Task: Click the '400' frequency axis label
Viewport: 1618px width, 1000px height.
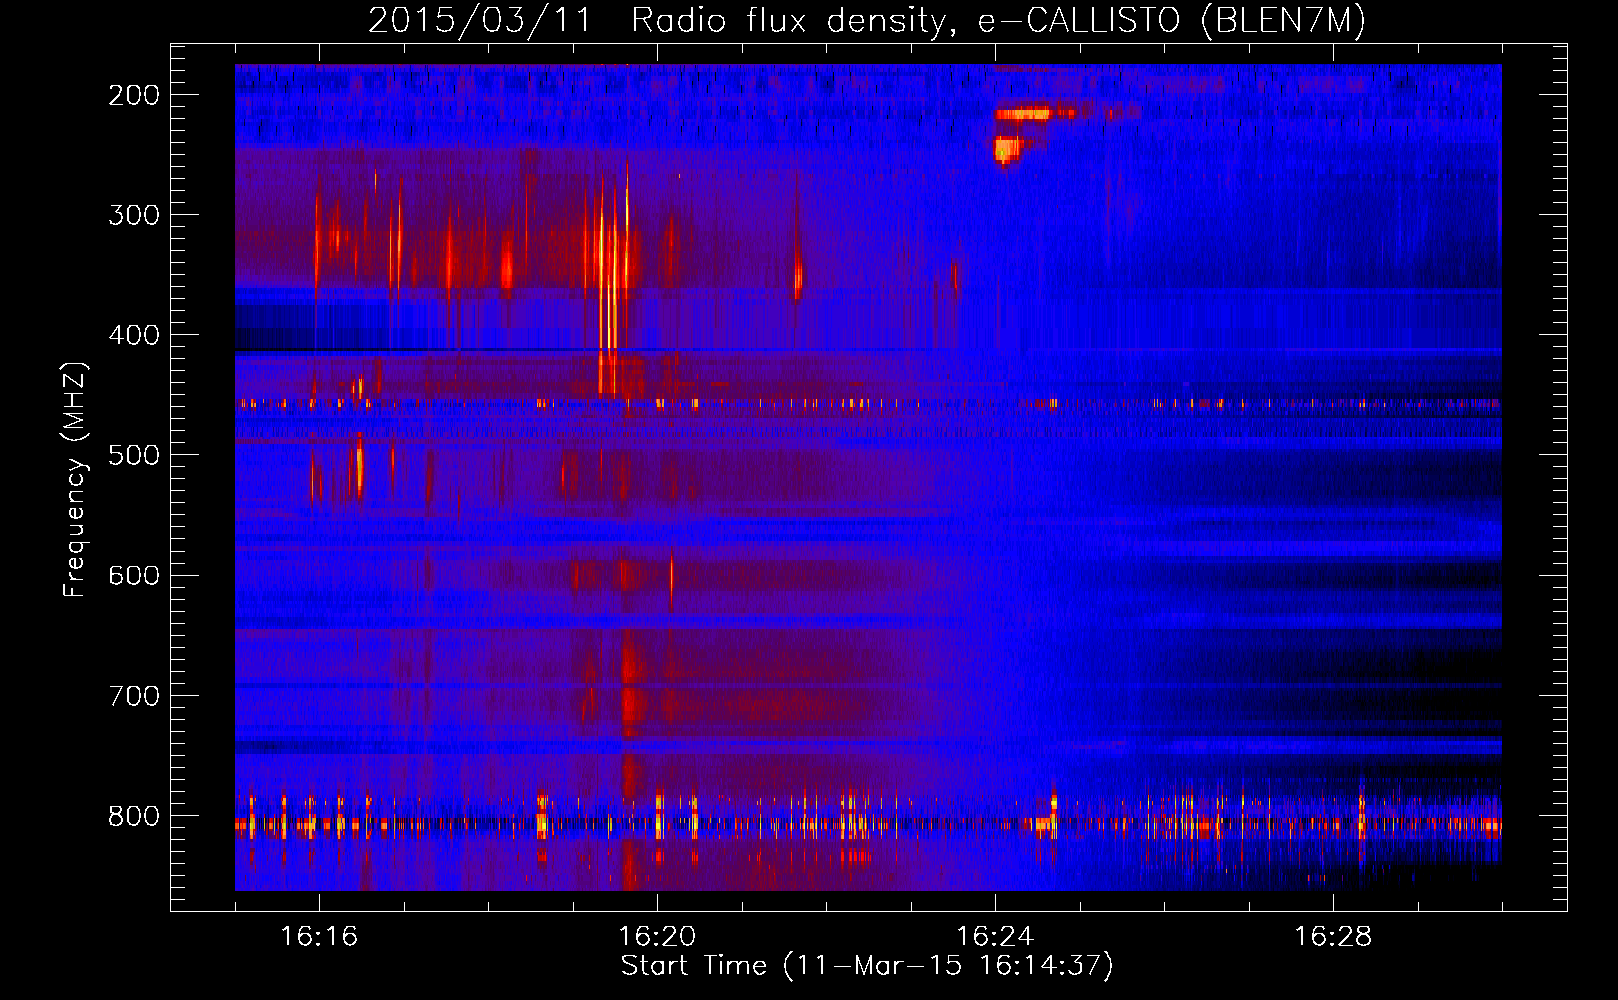Action: point(134,335)
